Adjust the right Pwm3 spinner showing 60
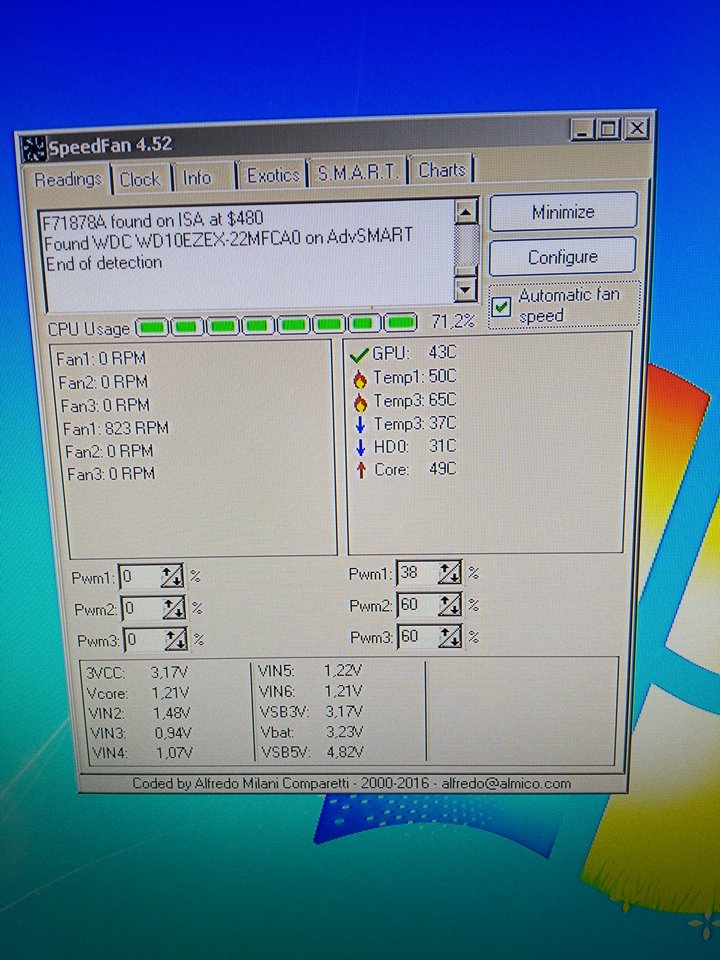 pos(450,637)
